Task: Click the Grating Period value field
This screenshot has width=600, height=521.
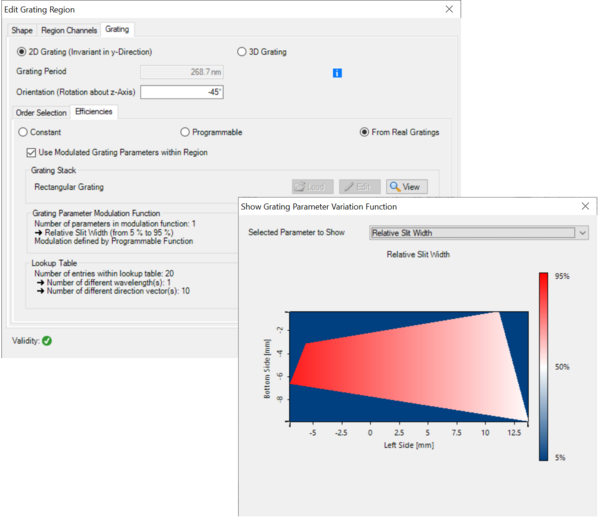Action: [x=182, y=72]
